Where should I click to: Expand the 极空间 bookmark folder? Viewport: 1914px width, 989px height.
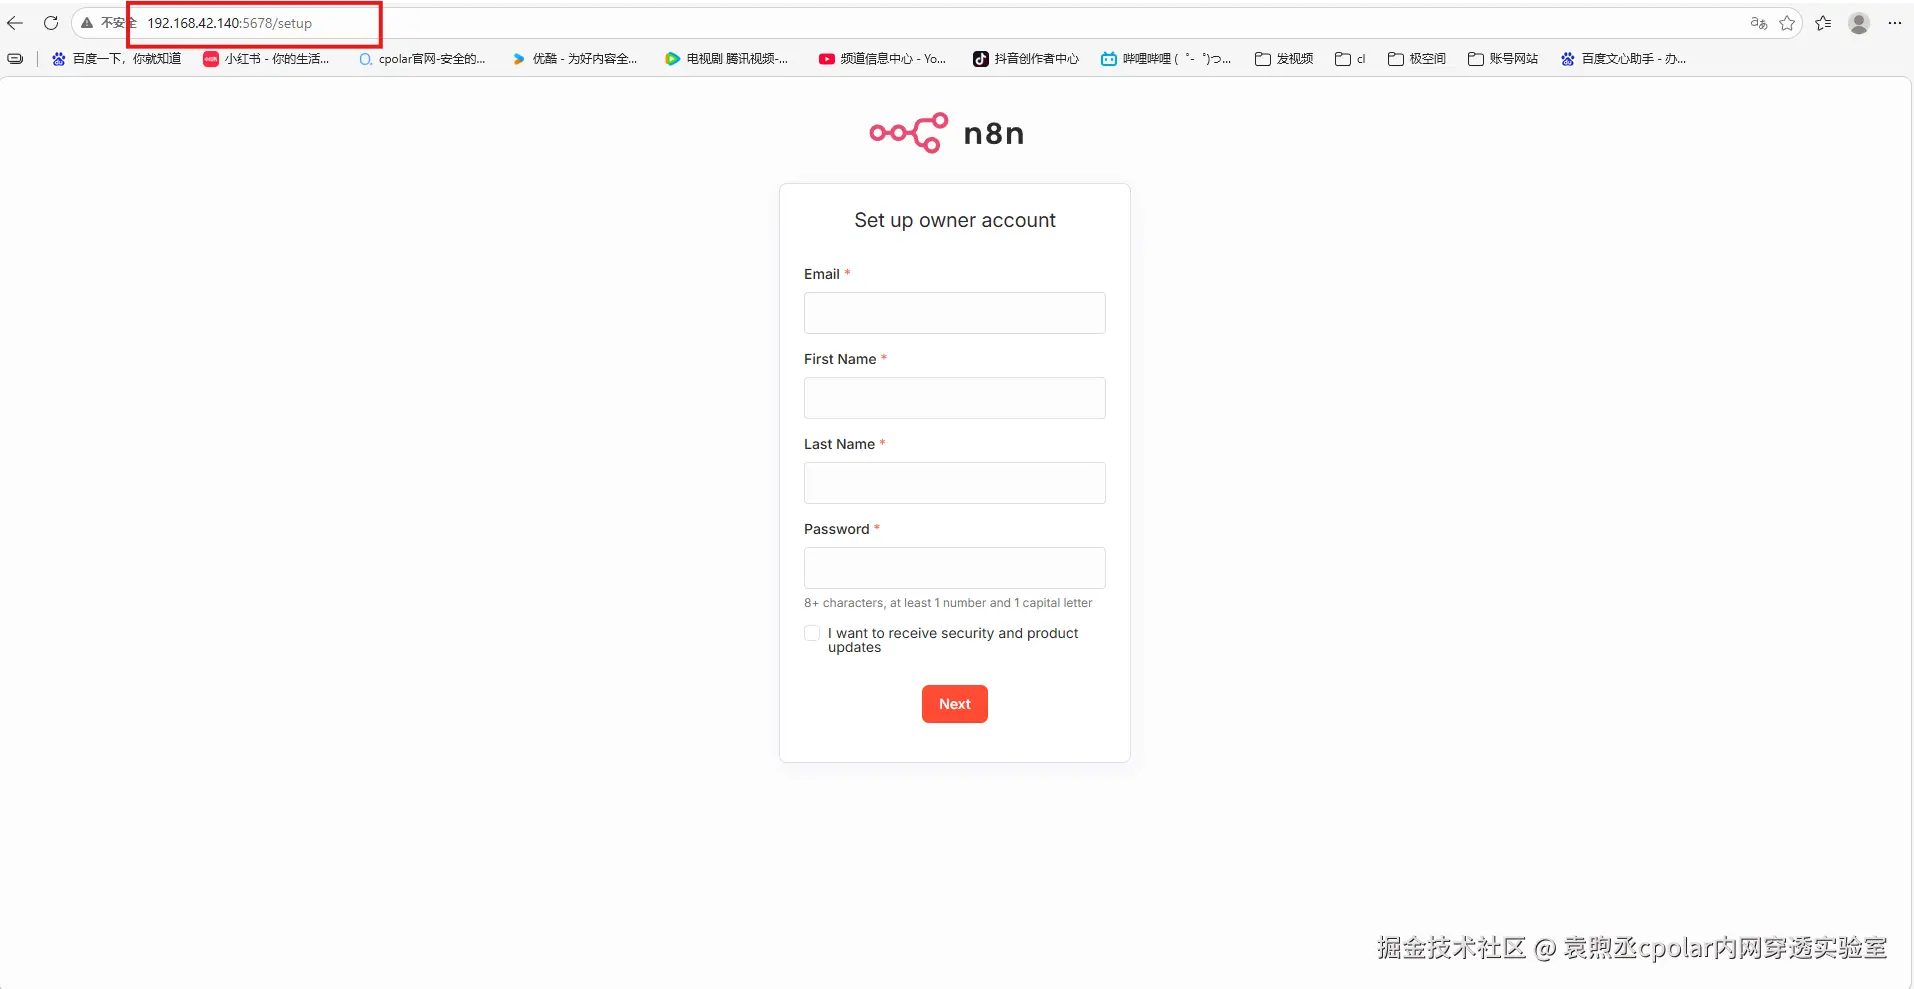tap(1417, 59)
